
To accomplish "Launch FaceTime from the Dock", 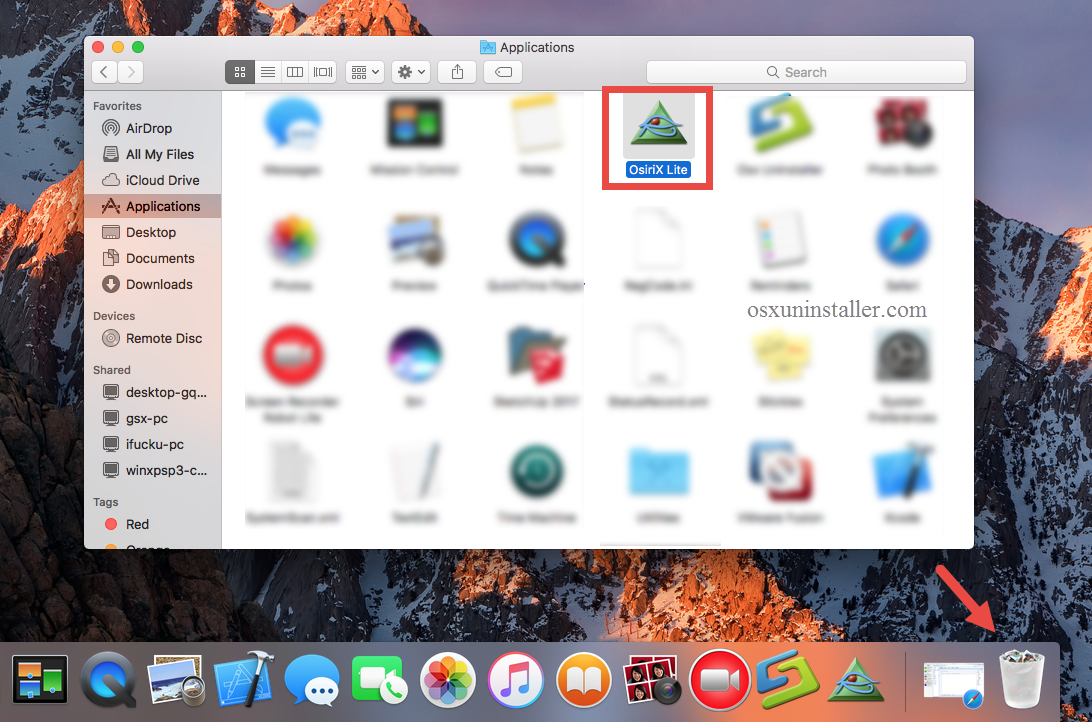I will [378, 680].
